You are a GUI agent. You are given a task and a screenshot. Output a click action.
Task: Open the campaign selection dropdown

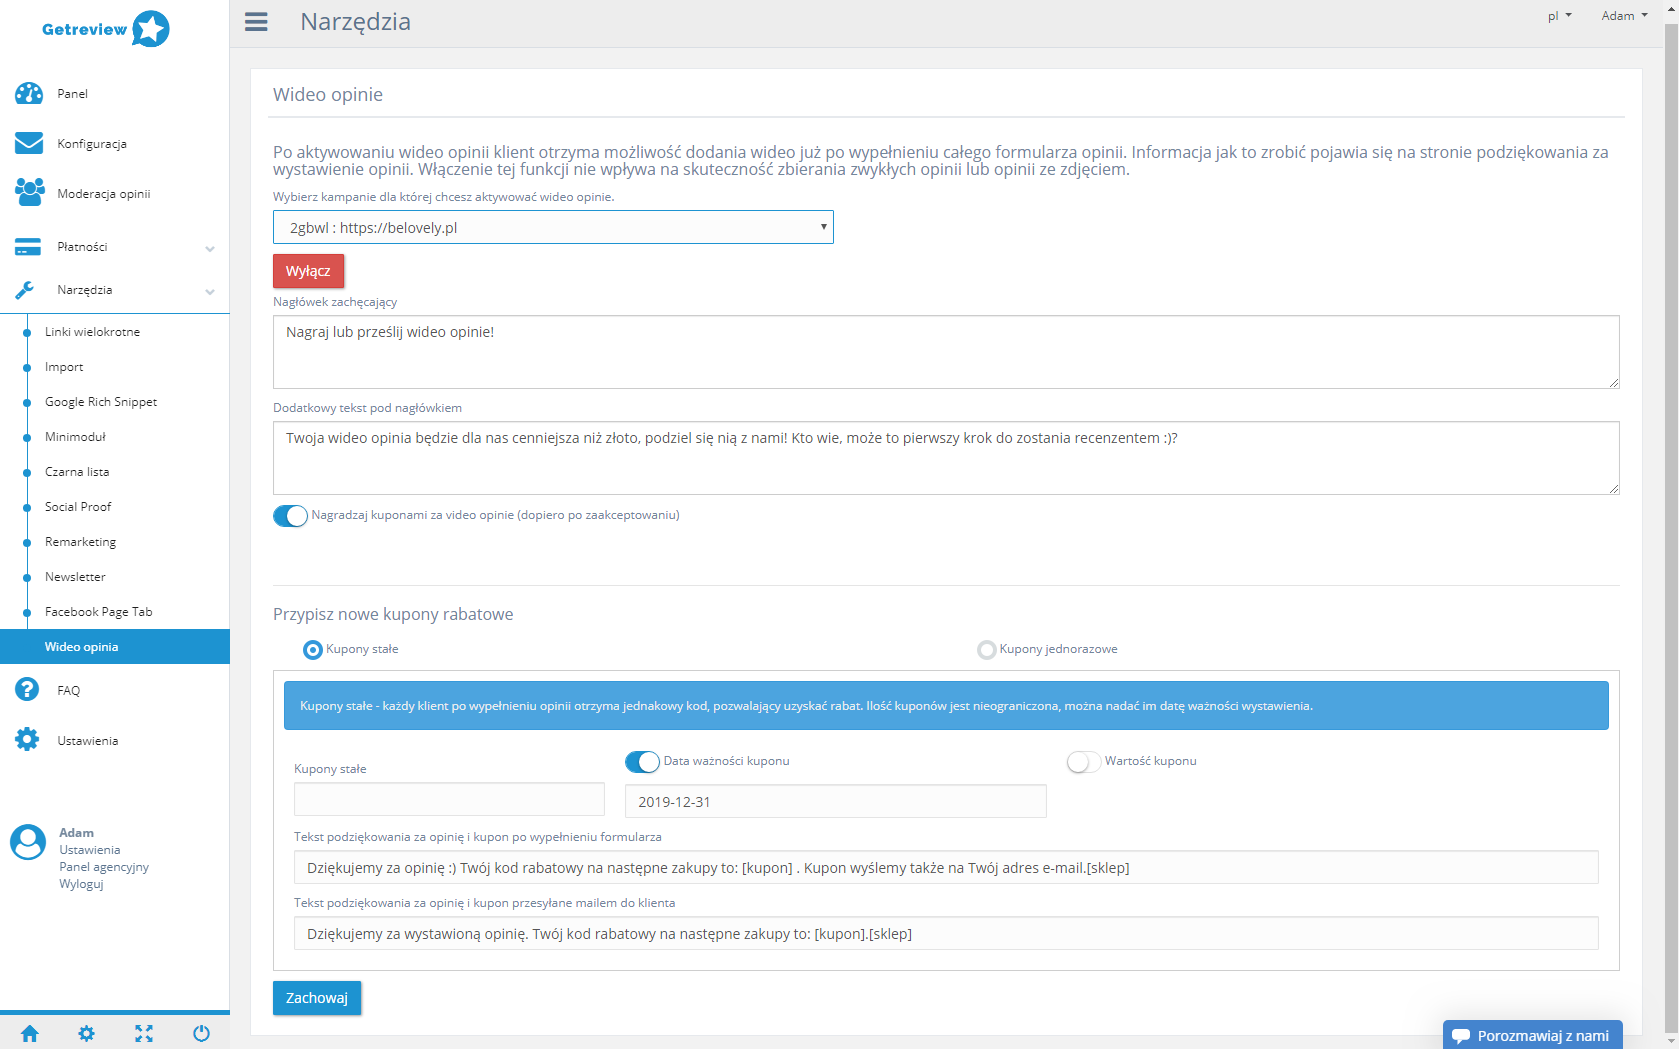point(553,227)
